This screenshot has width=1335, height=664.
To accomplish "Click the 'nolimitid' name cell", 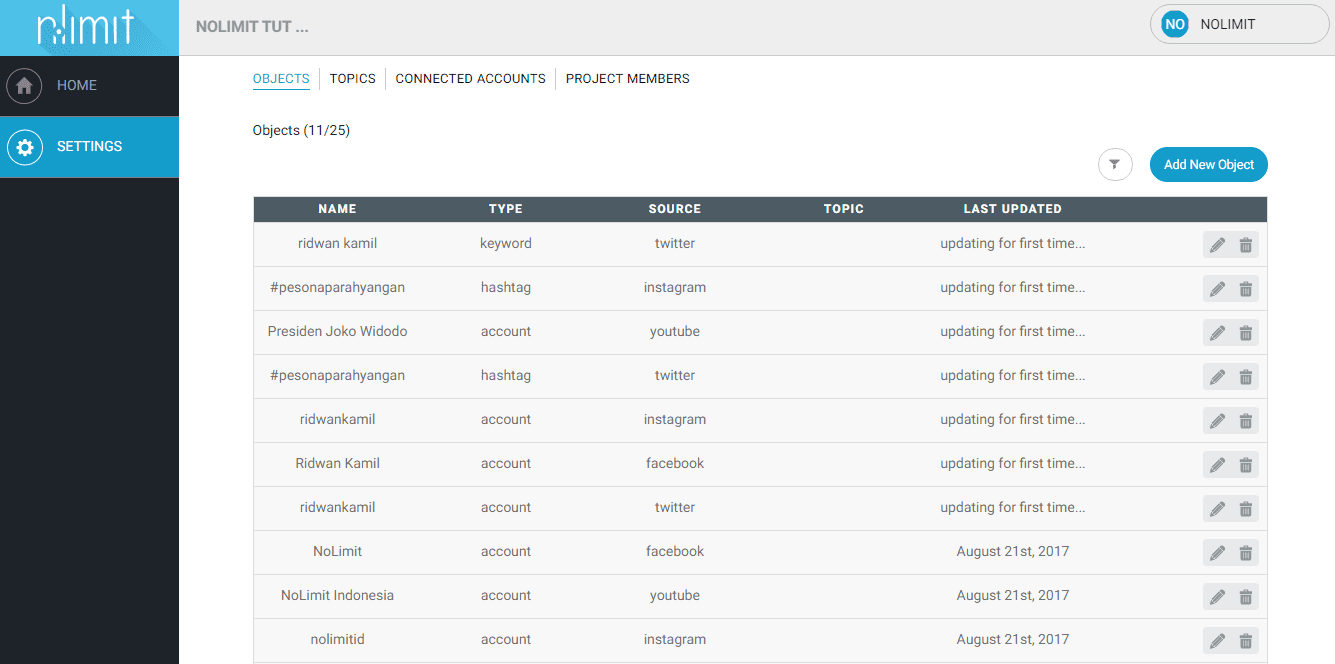I will 338,640.
